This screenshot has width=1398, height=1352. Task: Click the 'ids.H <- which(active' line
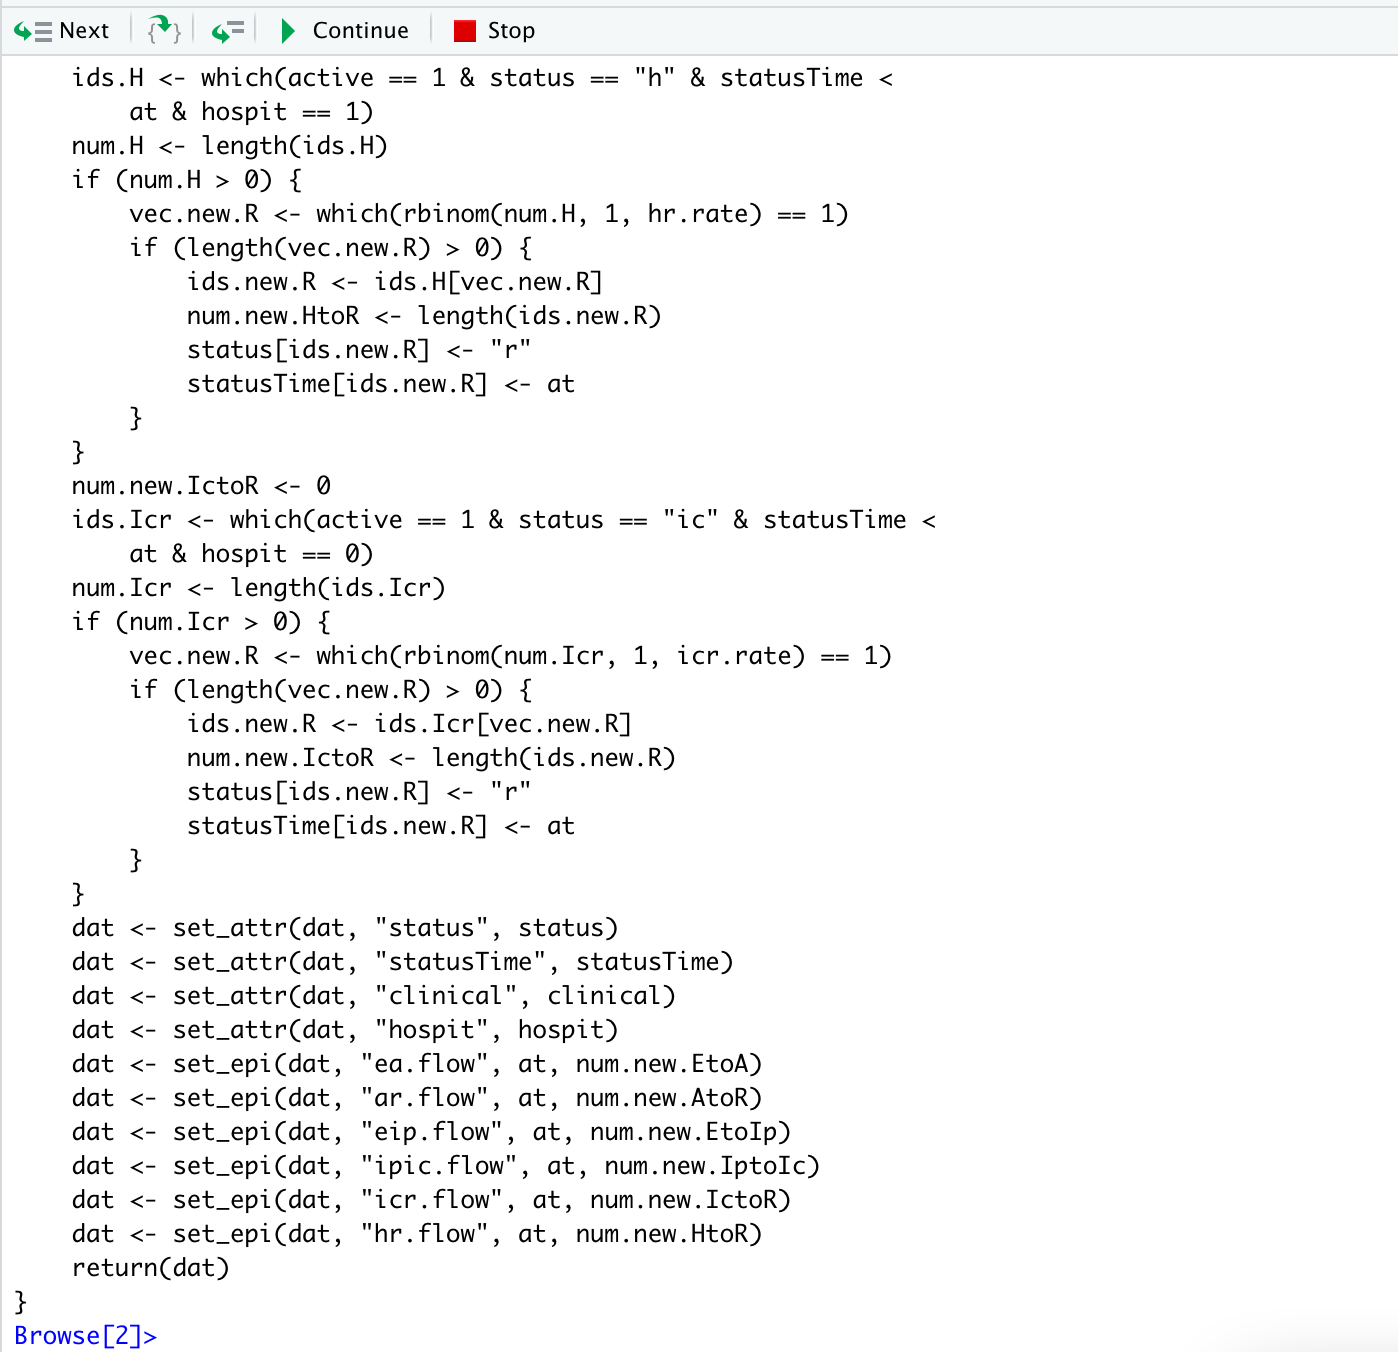[x=482, y=78]
